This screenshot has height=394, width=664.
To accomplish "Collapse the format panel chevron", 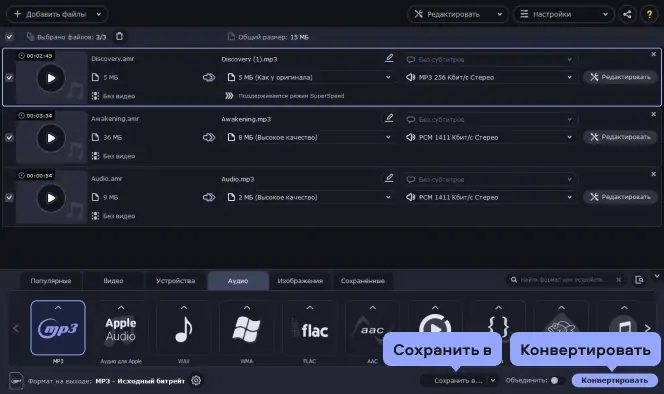I will point(657,276).
